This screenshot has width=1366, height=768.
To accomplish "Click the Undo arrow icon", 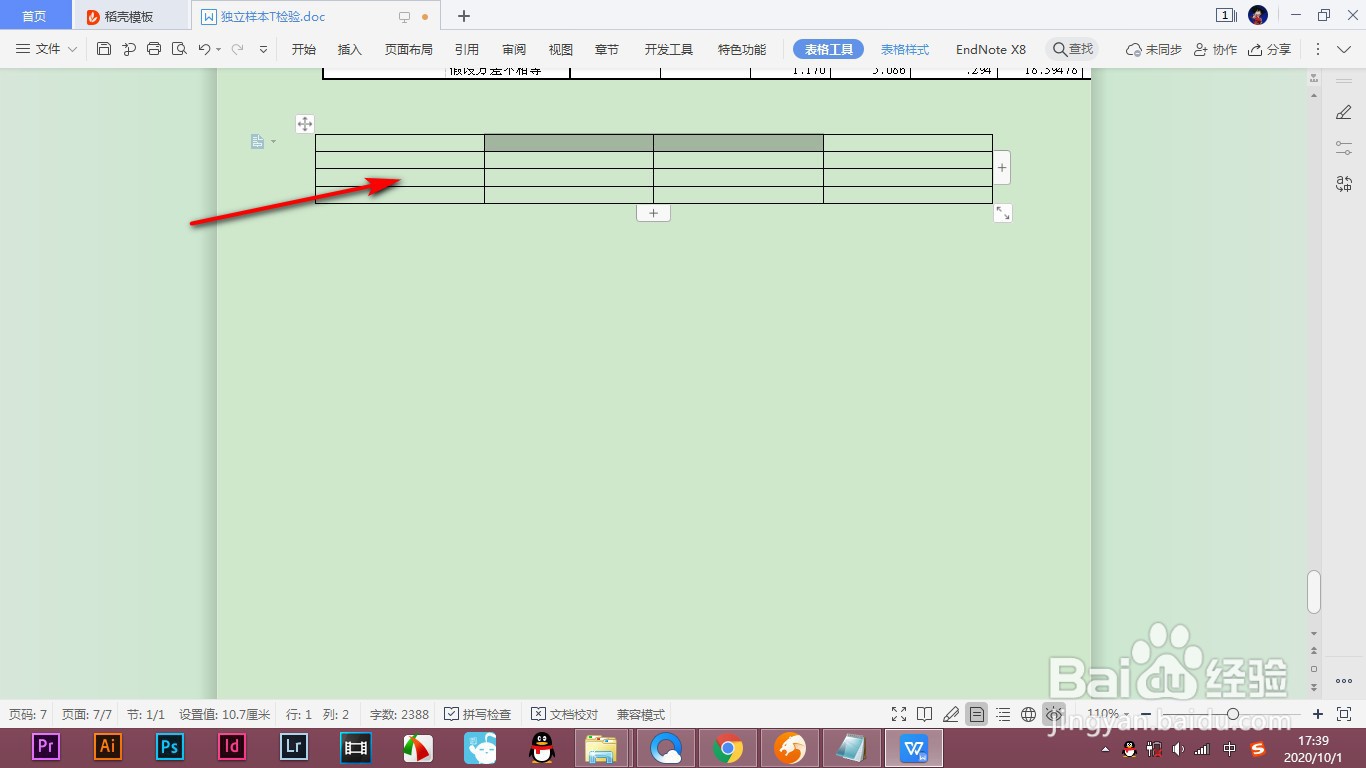I will [x=204, y=49].
